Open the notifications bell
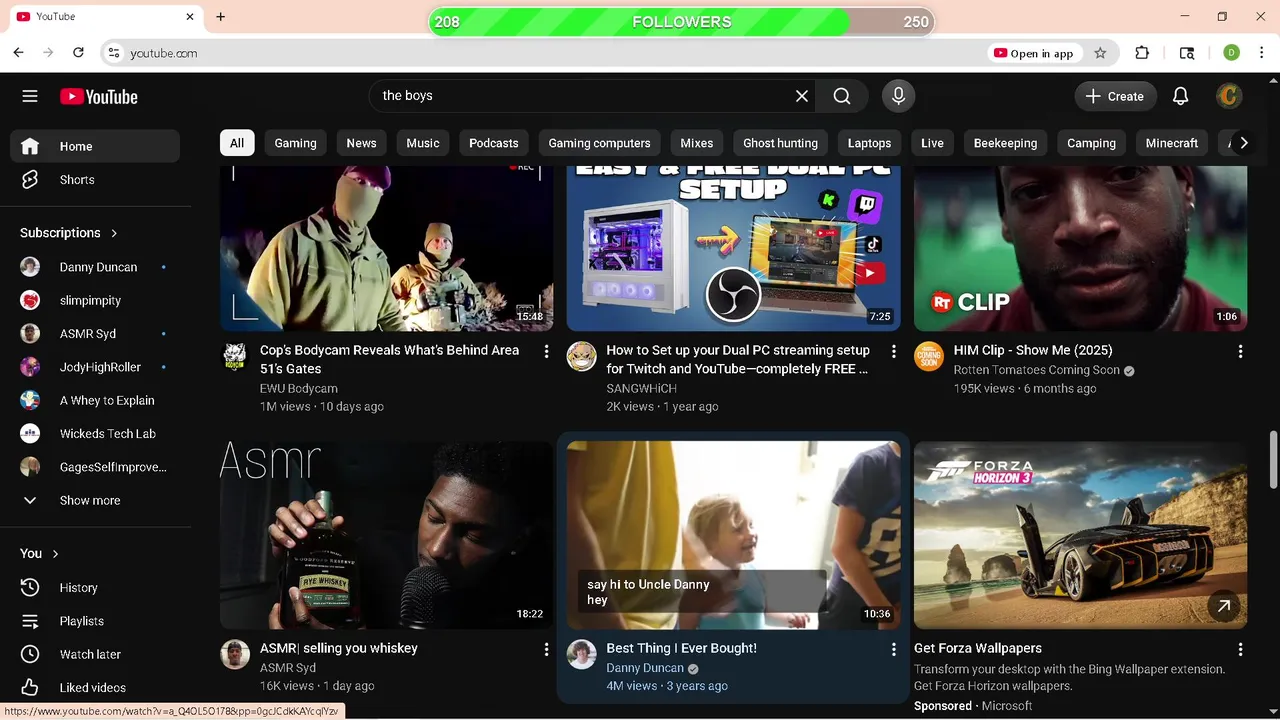 1181,96
